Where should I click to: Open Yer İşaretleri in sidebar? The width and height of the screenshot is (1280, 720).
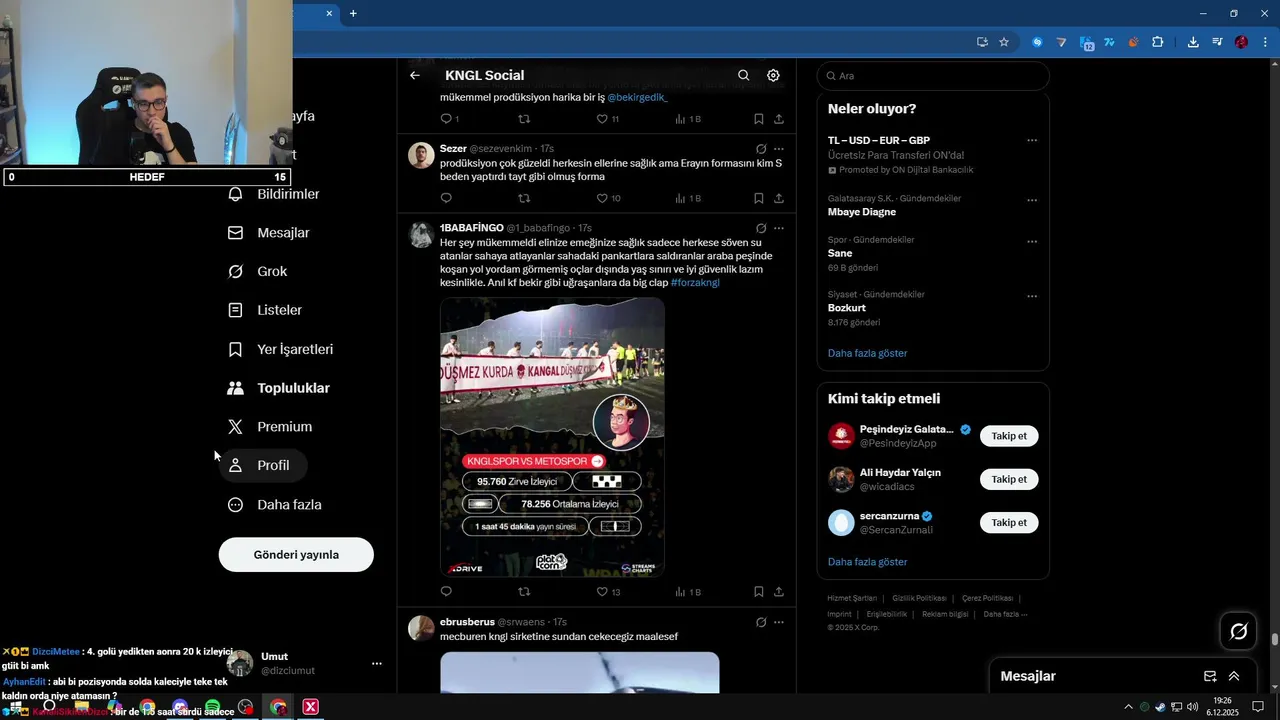click(x=281, y=349)
